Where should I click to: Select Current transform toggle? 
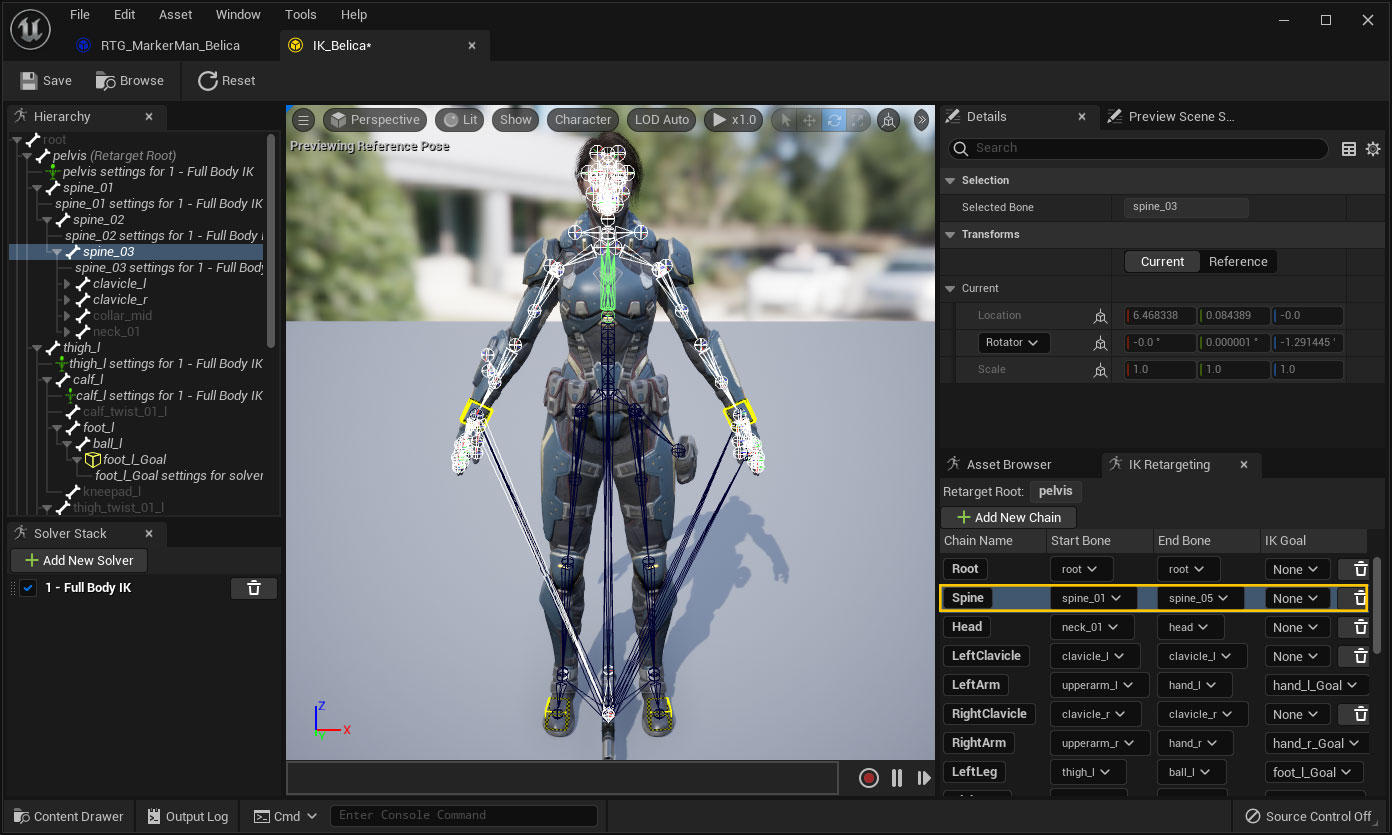tap(1162, 261)
